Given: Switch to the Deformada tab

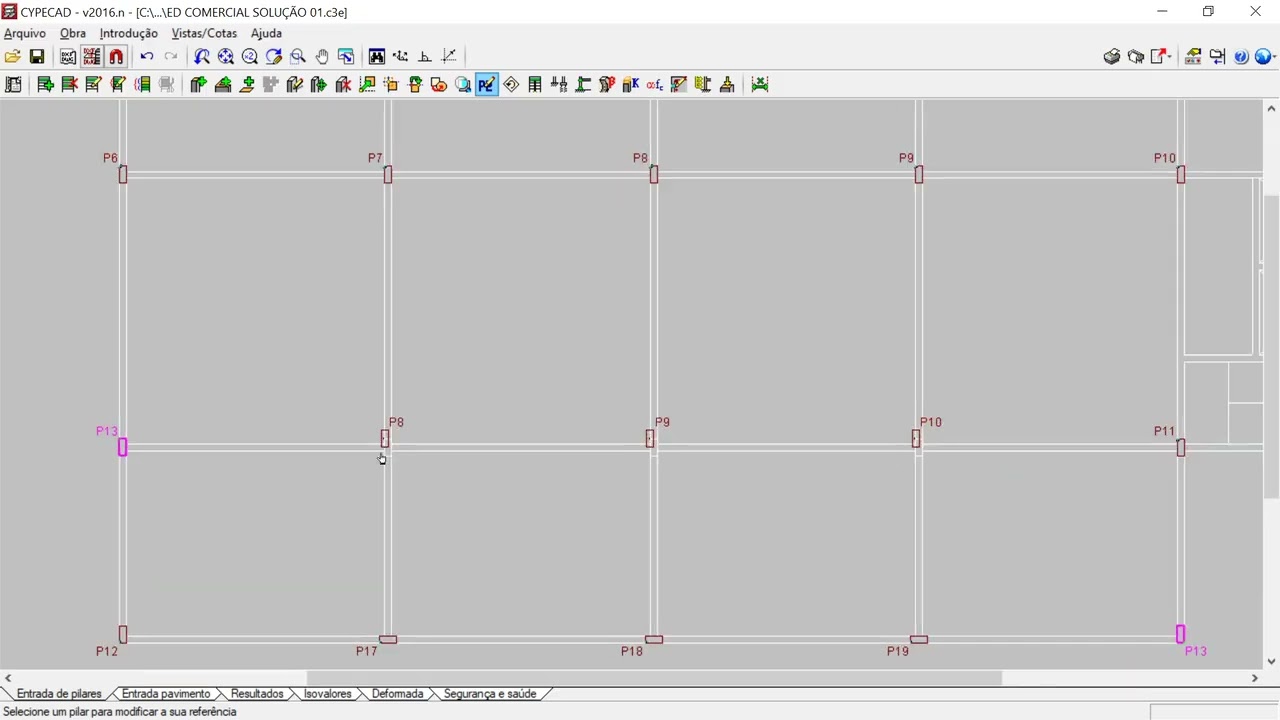Looking at the screenshot, I should click(397, 694).
